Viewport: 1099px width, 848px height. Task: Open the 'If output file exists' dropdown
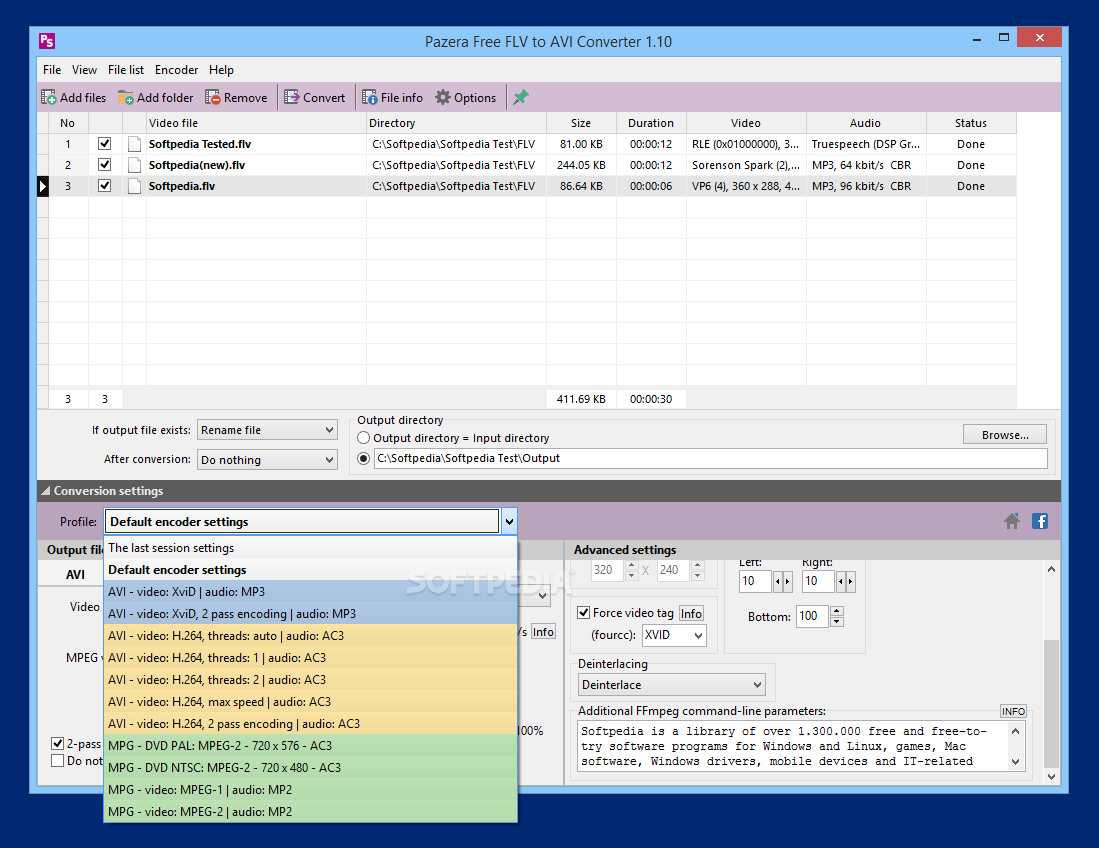[x=267, y=430]
